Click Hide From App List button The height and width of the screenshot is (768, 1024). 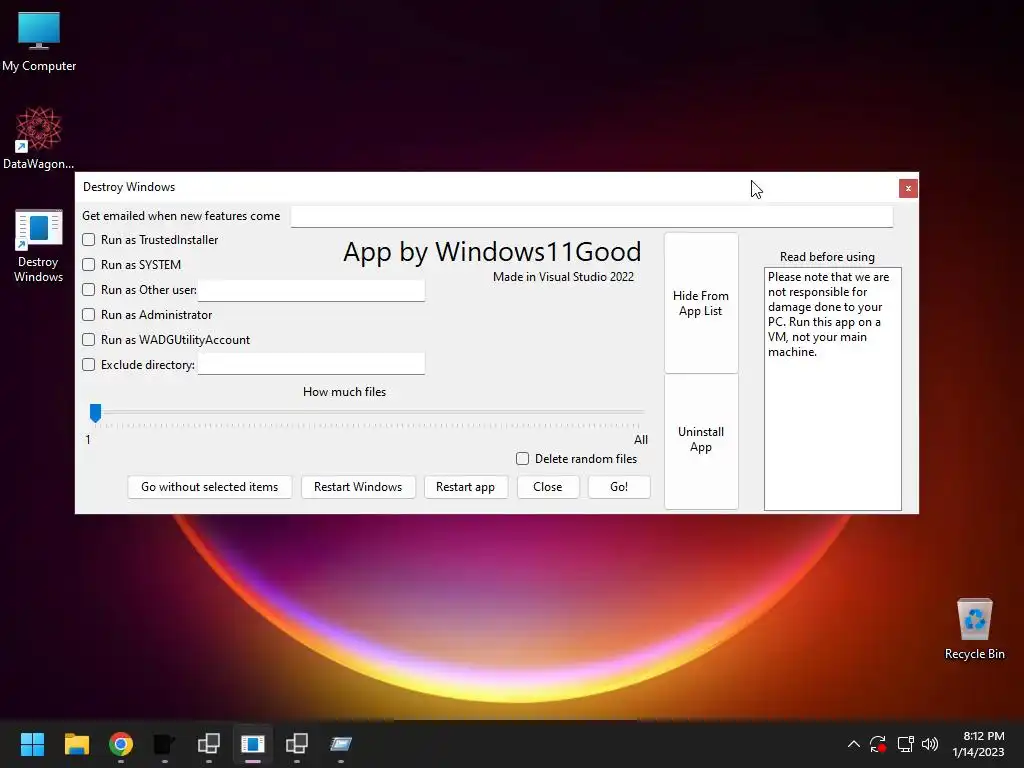(701, 303)
